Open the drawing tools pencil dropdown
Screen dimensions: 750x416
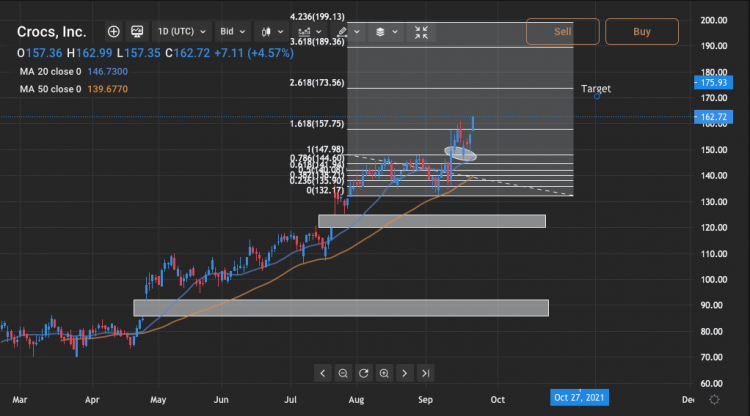[348, 32]
